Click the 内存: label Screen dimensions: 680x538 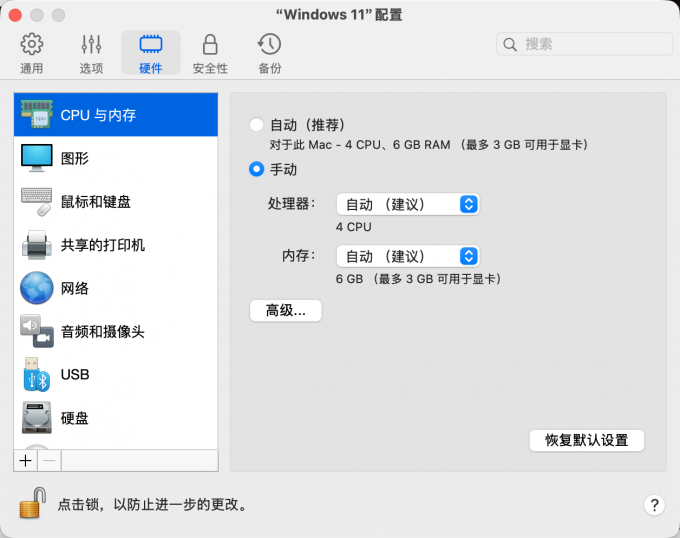299,256
